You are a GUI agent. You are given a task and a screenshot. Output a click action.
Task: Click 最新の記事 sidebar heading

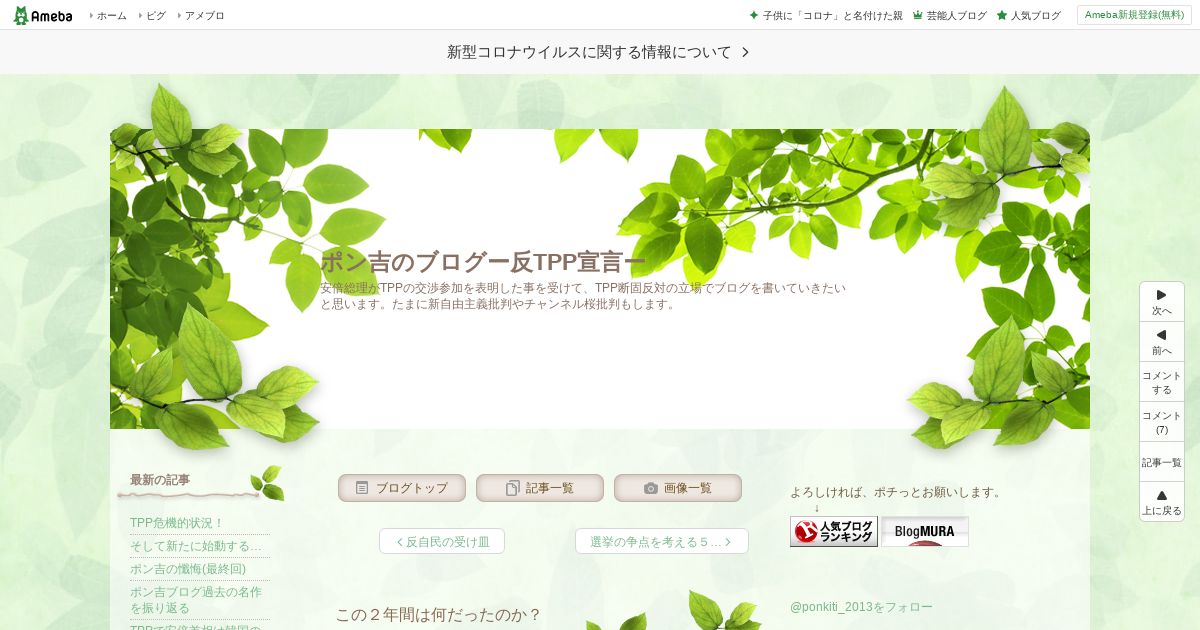tap(160, 480)
